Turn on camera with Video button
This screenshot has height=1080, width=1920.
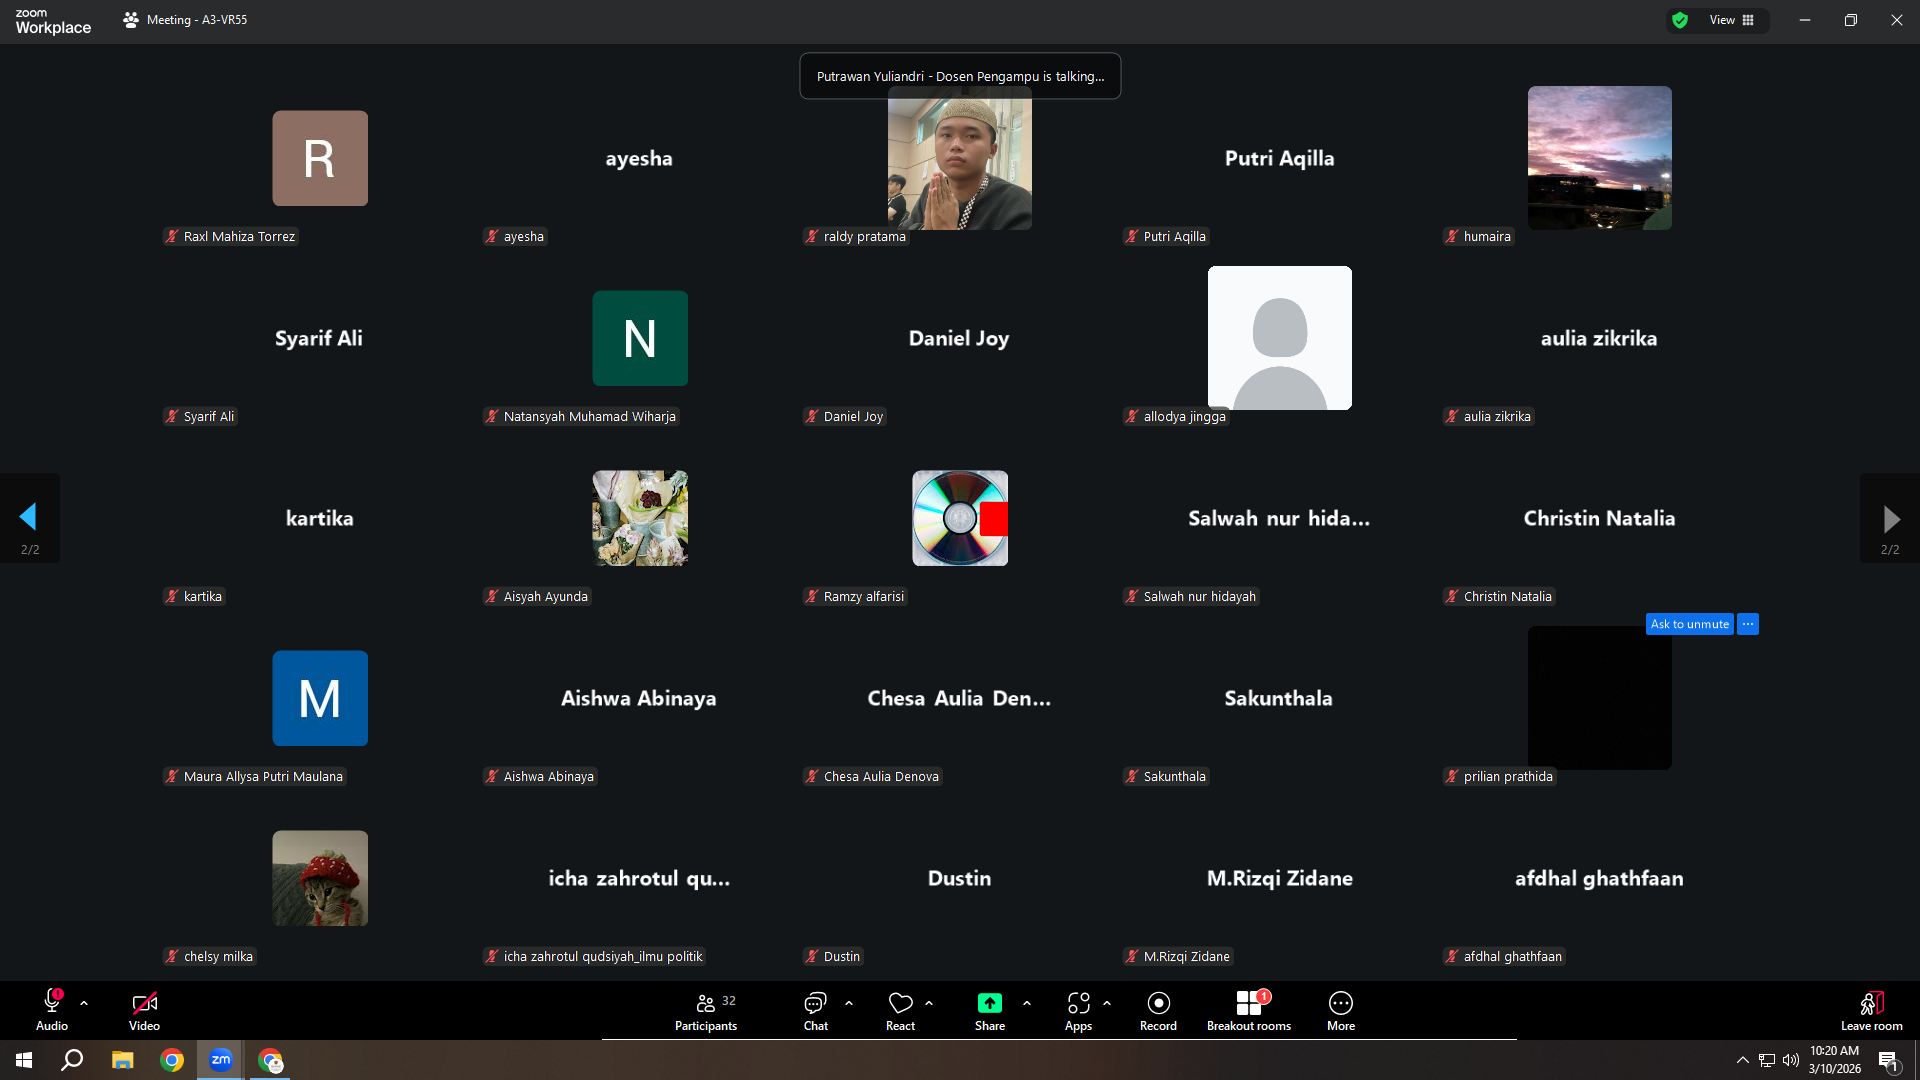[x=144, y=1011]
